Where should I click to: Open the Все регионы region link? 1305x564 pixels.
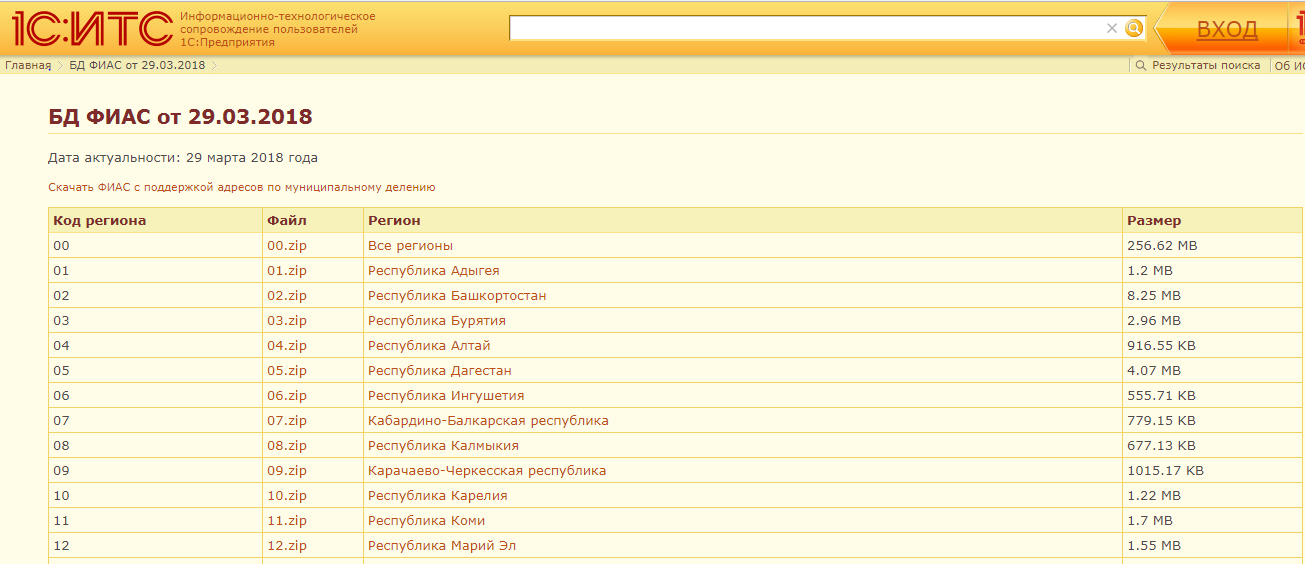tap(410, 245)
